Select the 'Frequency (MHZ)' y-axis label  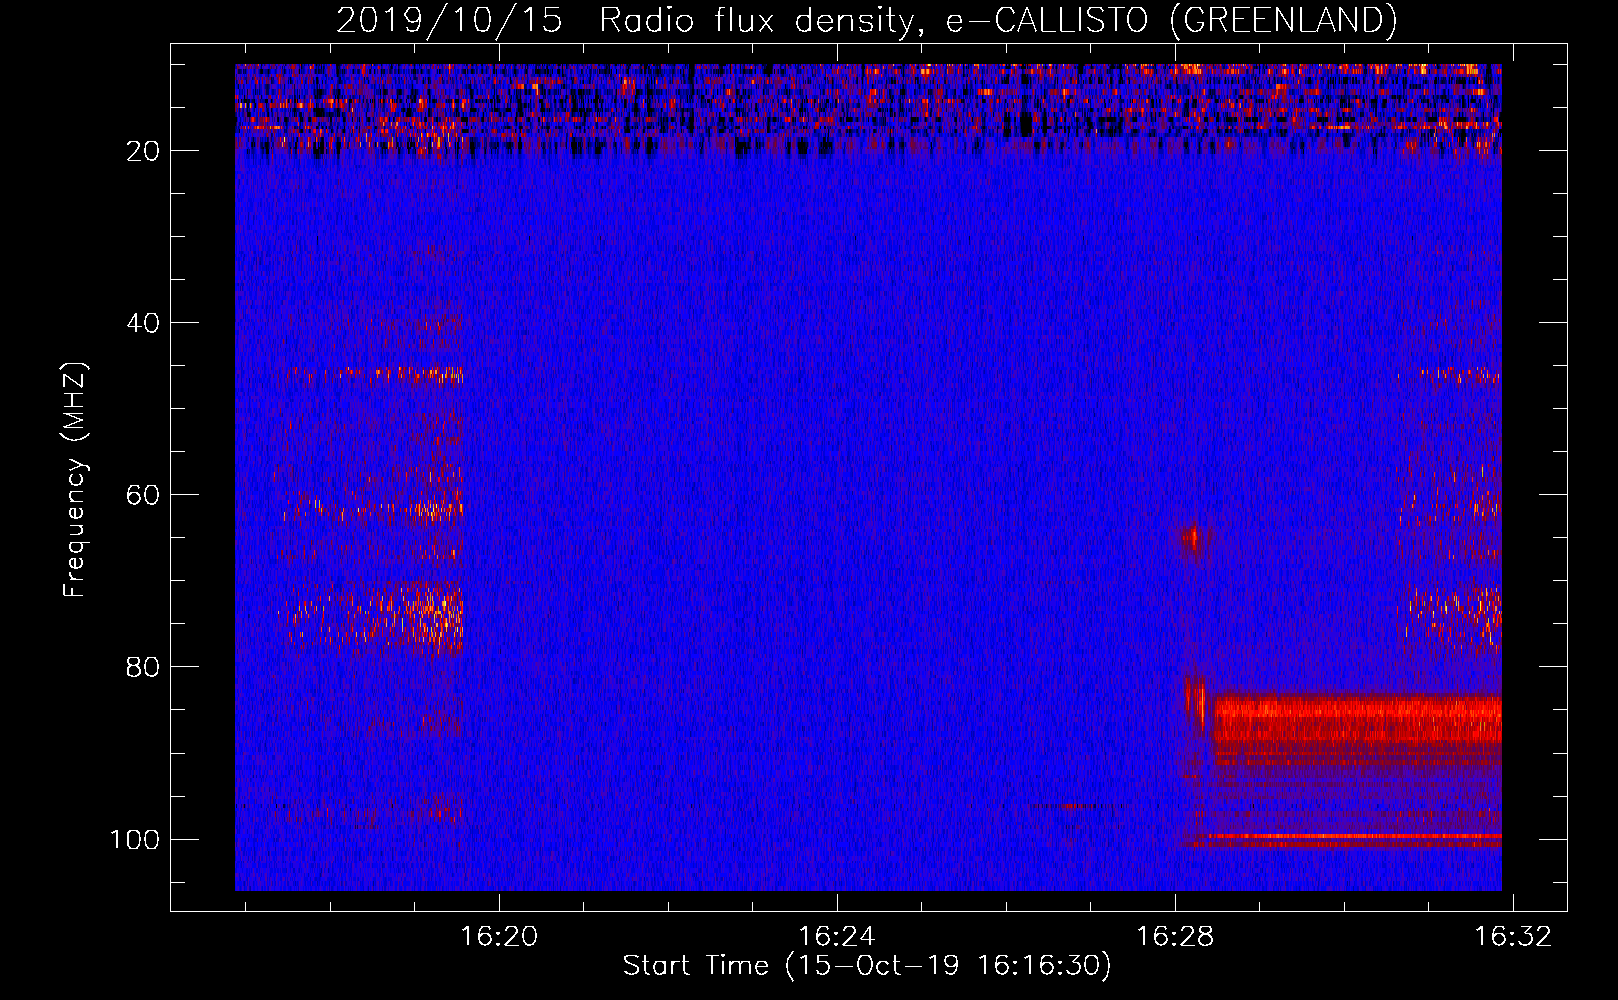coord(75,480)
